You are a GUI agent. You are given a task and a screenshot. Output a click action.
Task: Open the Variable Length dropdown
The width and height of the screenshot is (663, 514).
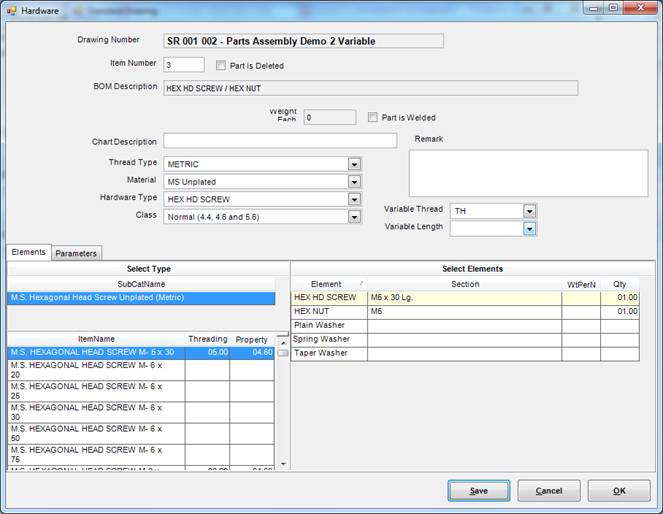click(x=529, y=229)
